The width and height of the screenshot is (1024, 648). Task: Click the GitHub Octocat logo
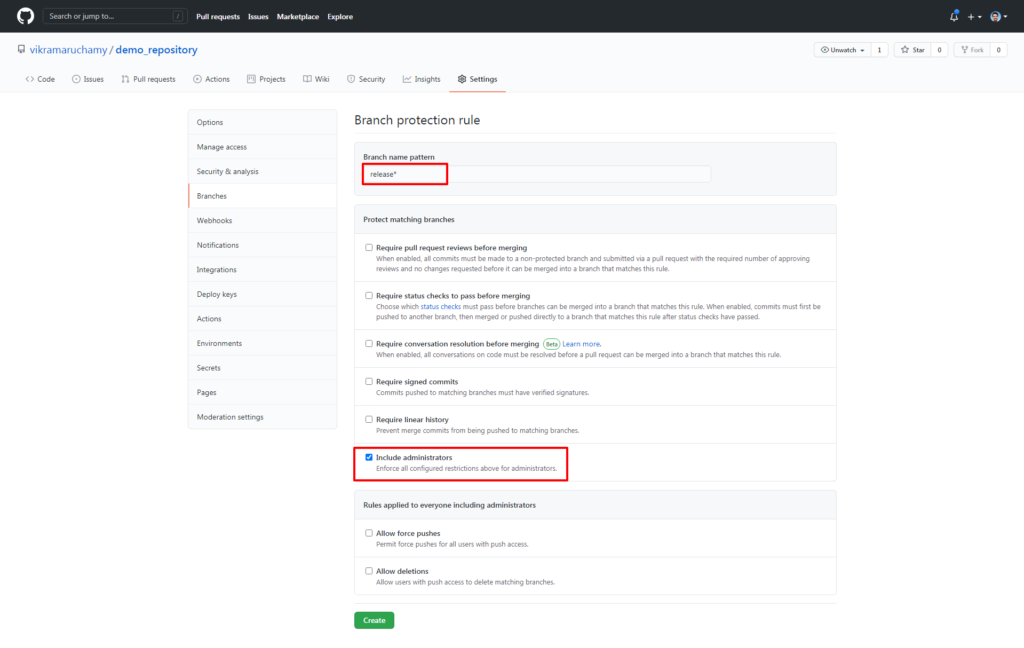click(x=25, y=16)
